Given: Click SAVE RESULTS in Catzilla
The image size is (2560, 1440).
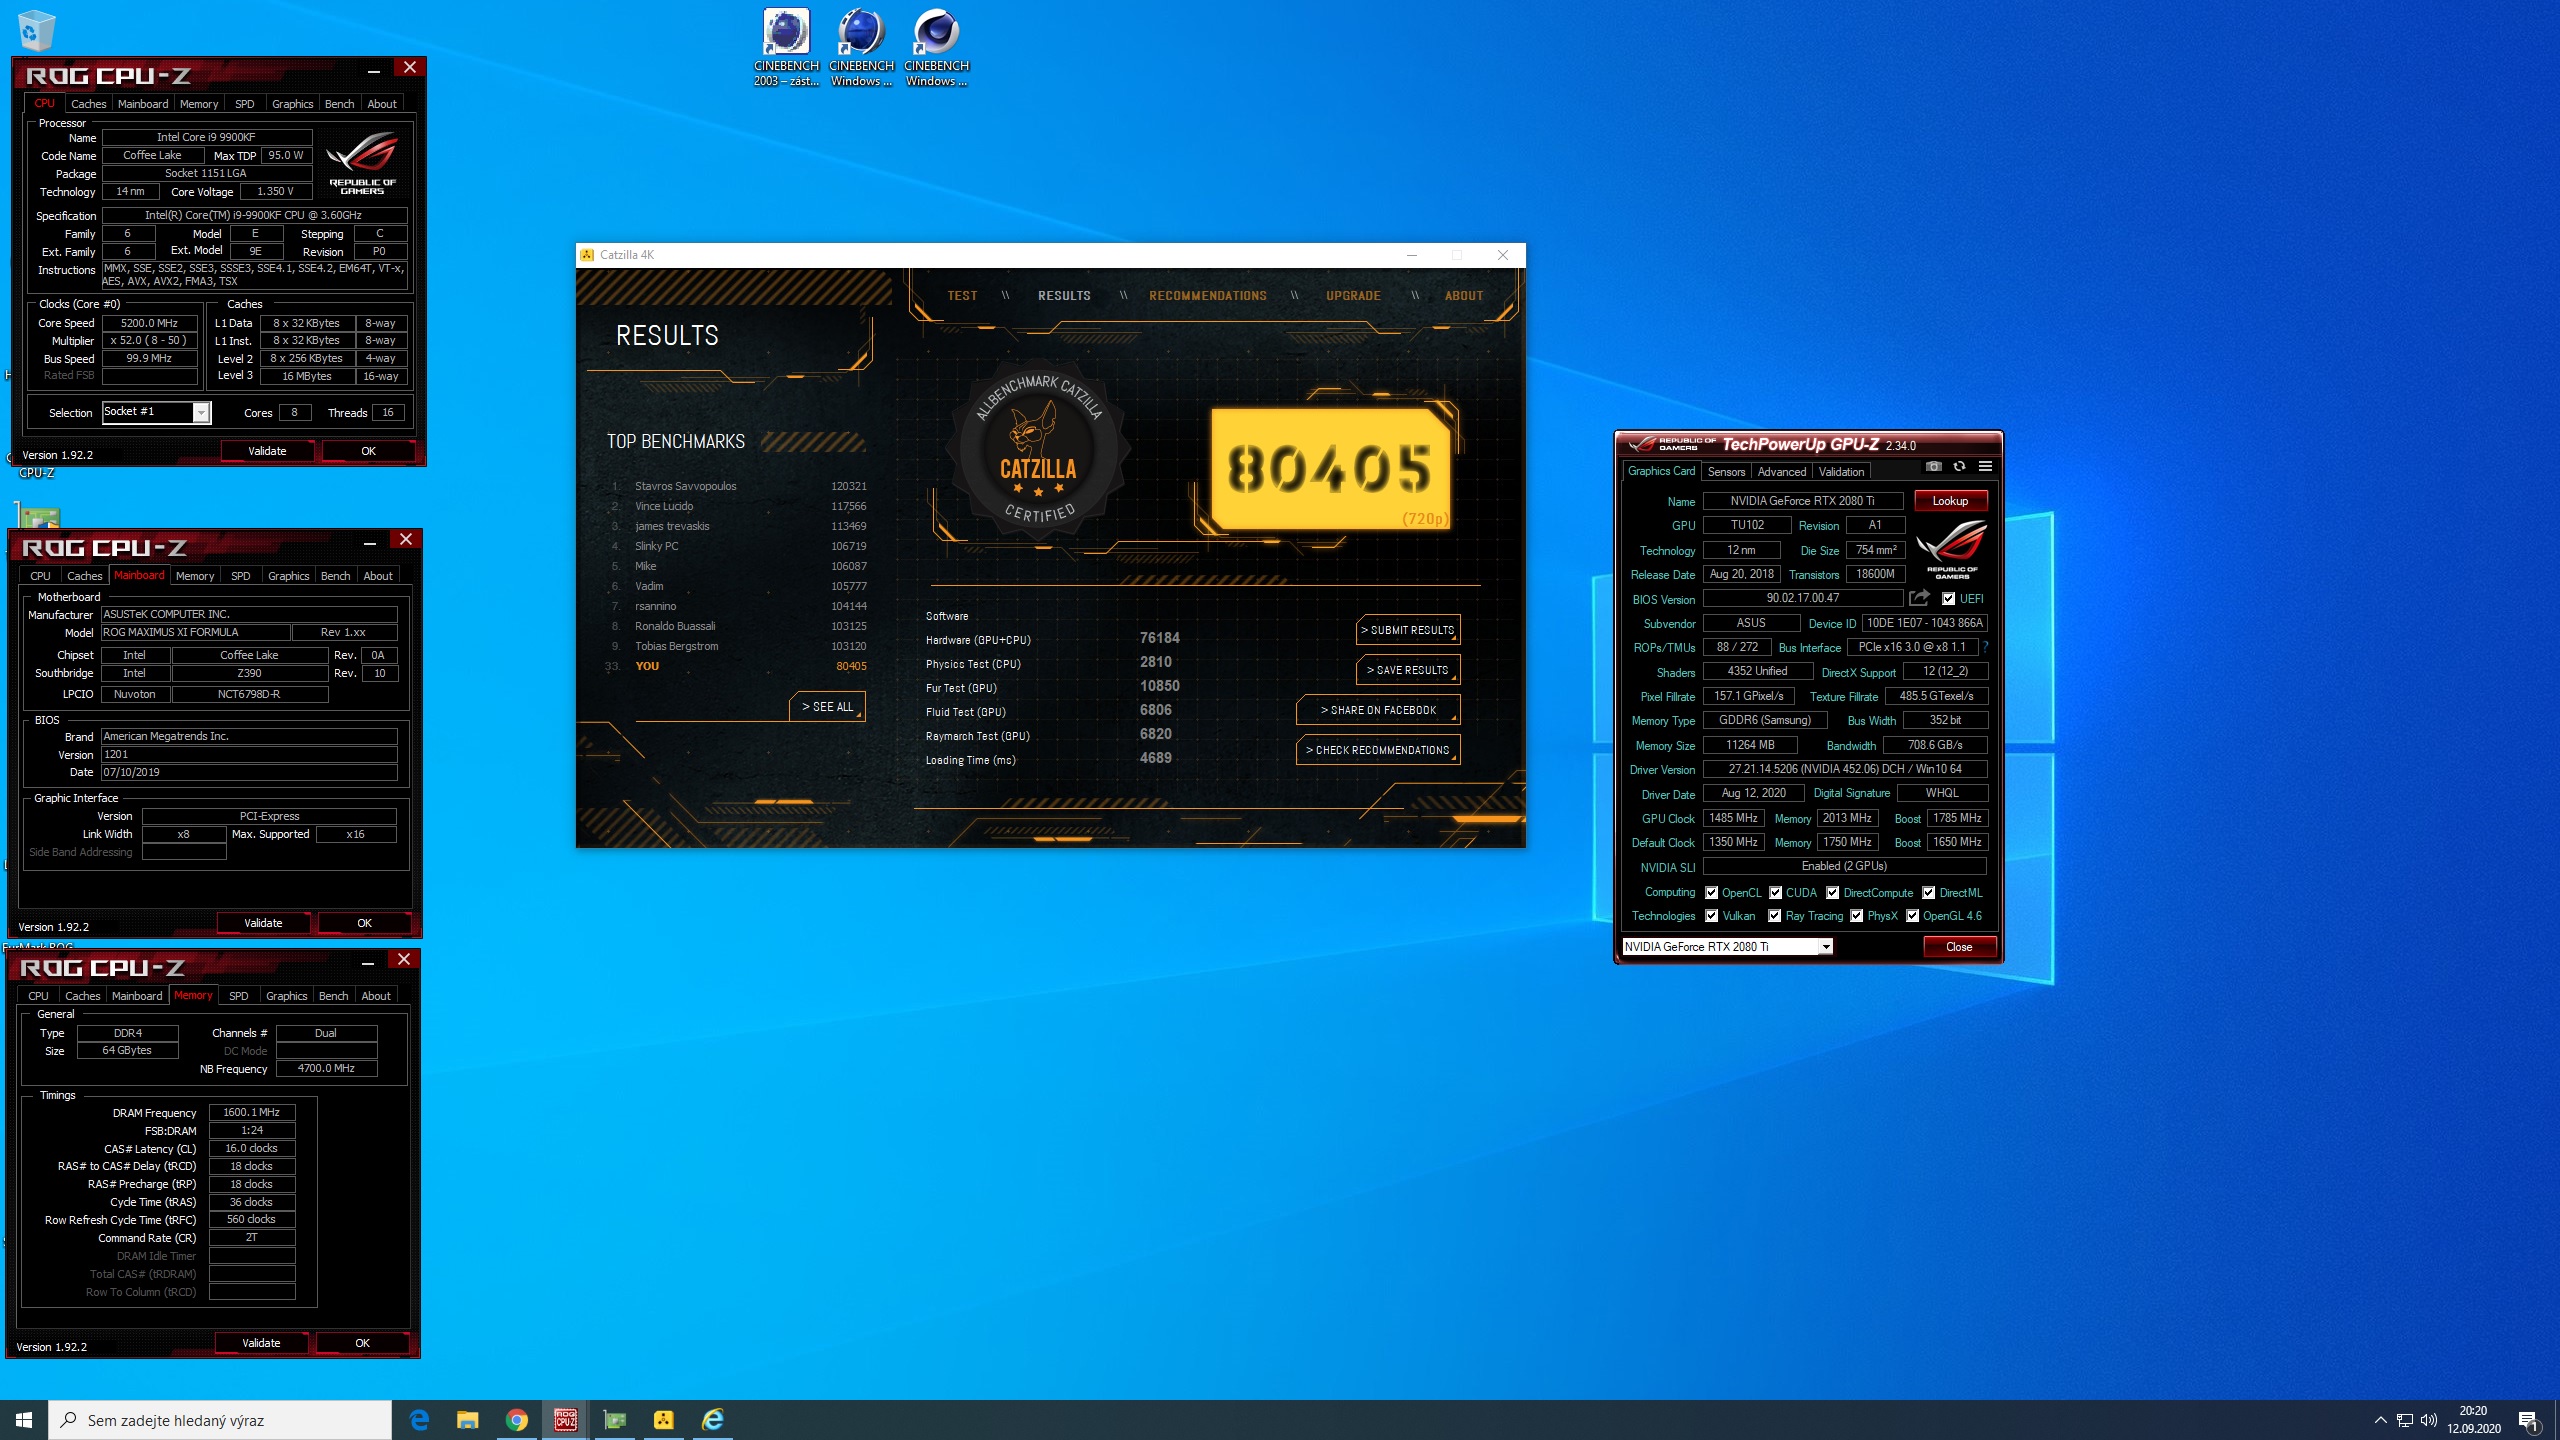Looking at the screenshot, I should tap(1408, 670).
